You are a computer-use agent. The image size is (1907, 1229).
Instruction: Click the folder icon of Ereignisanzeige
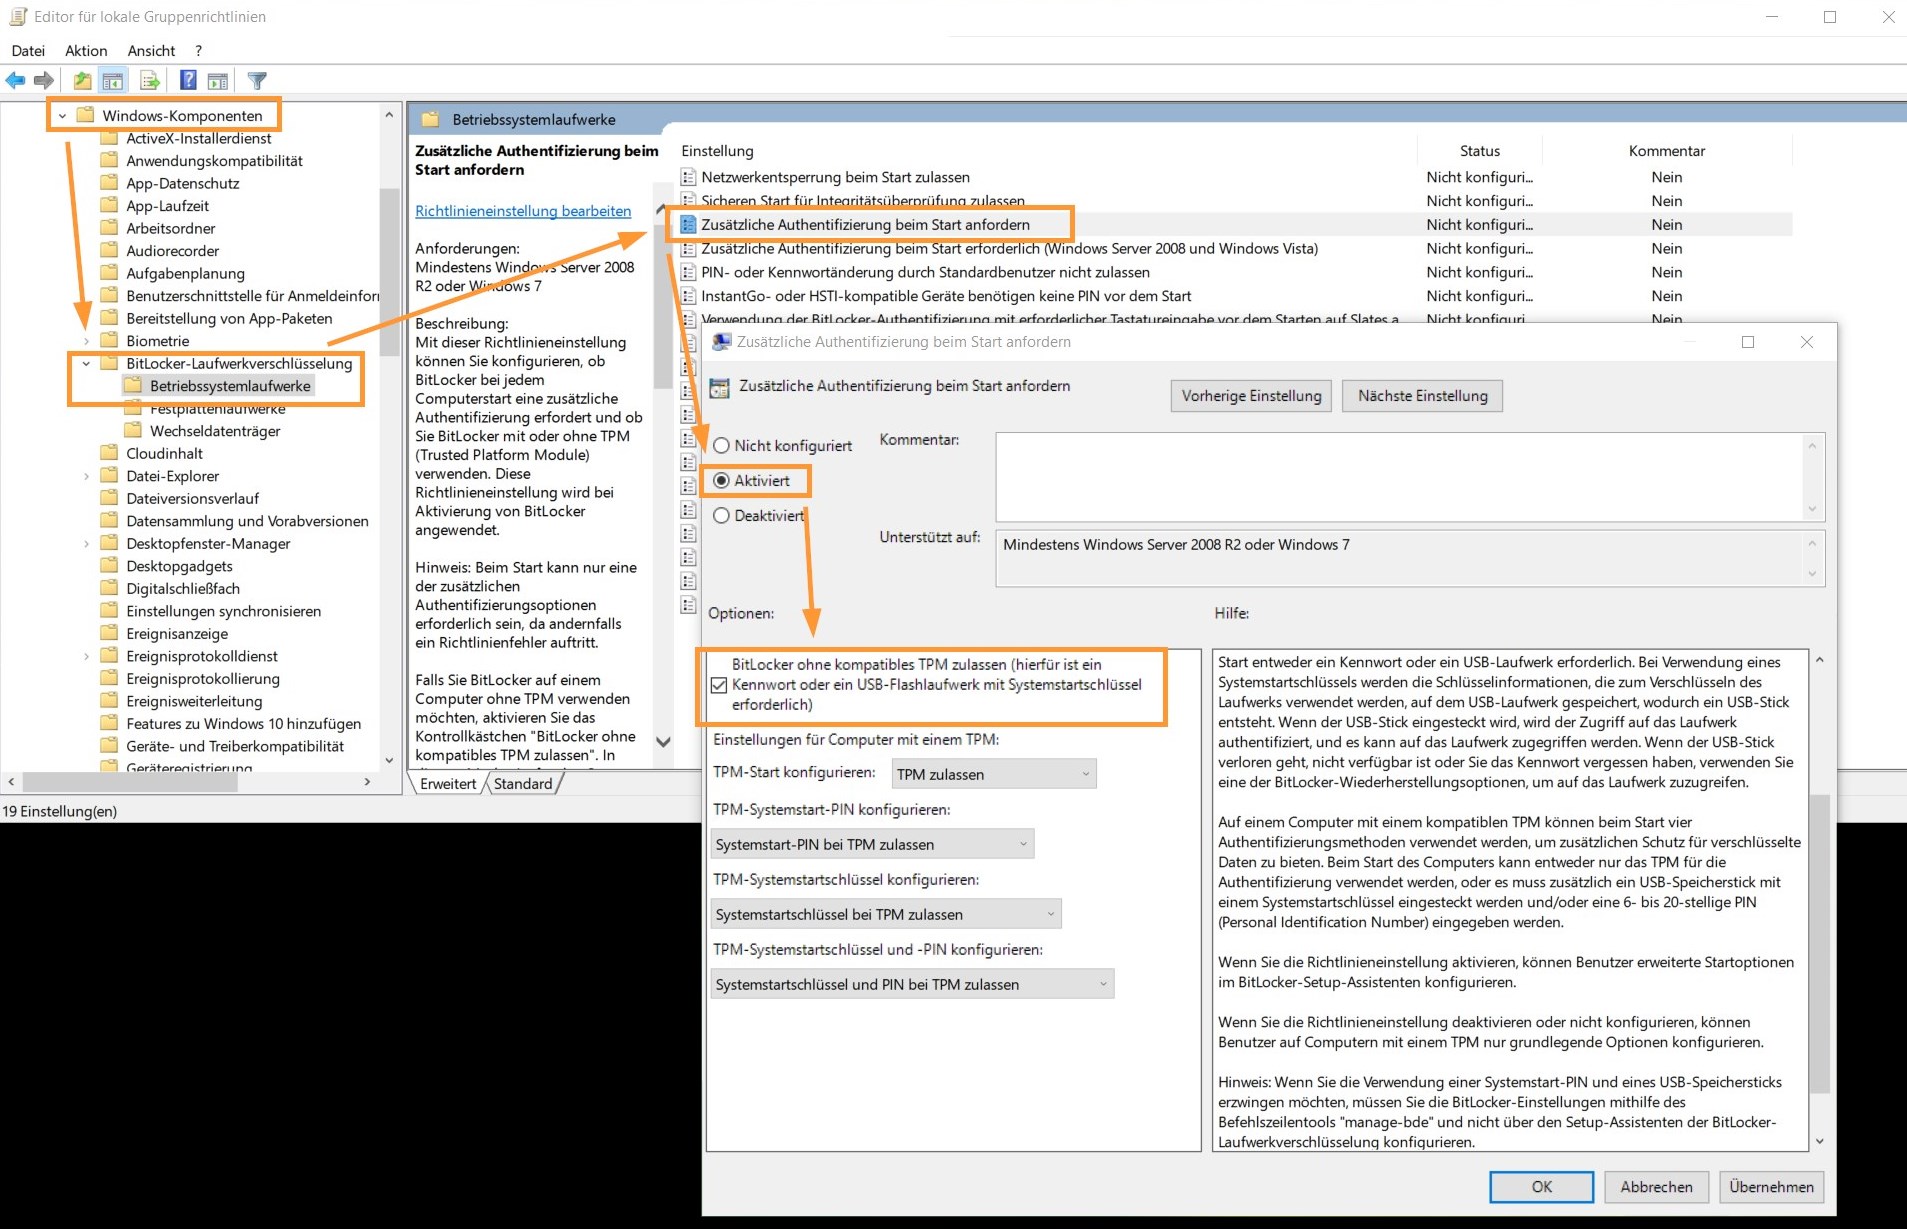110,633
